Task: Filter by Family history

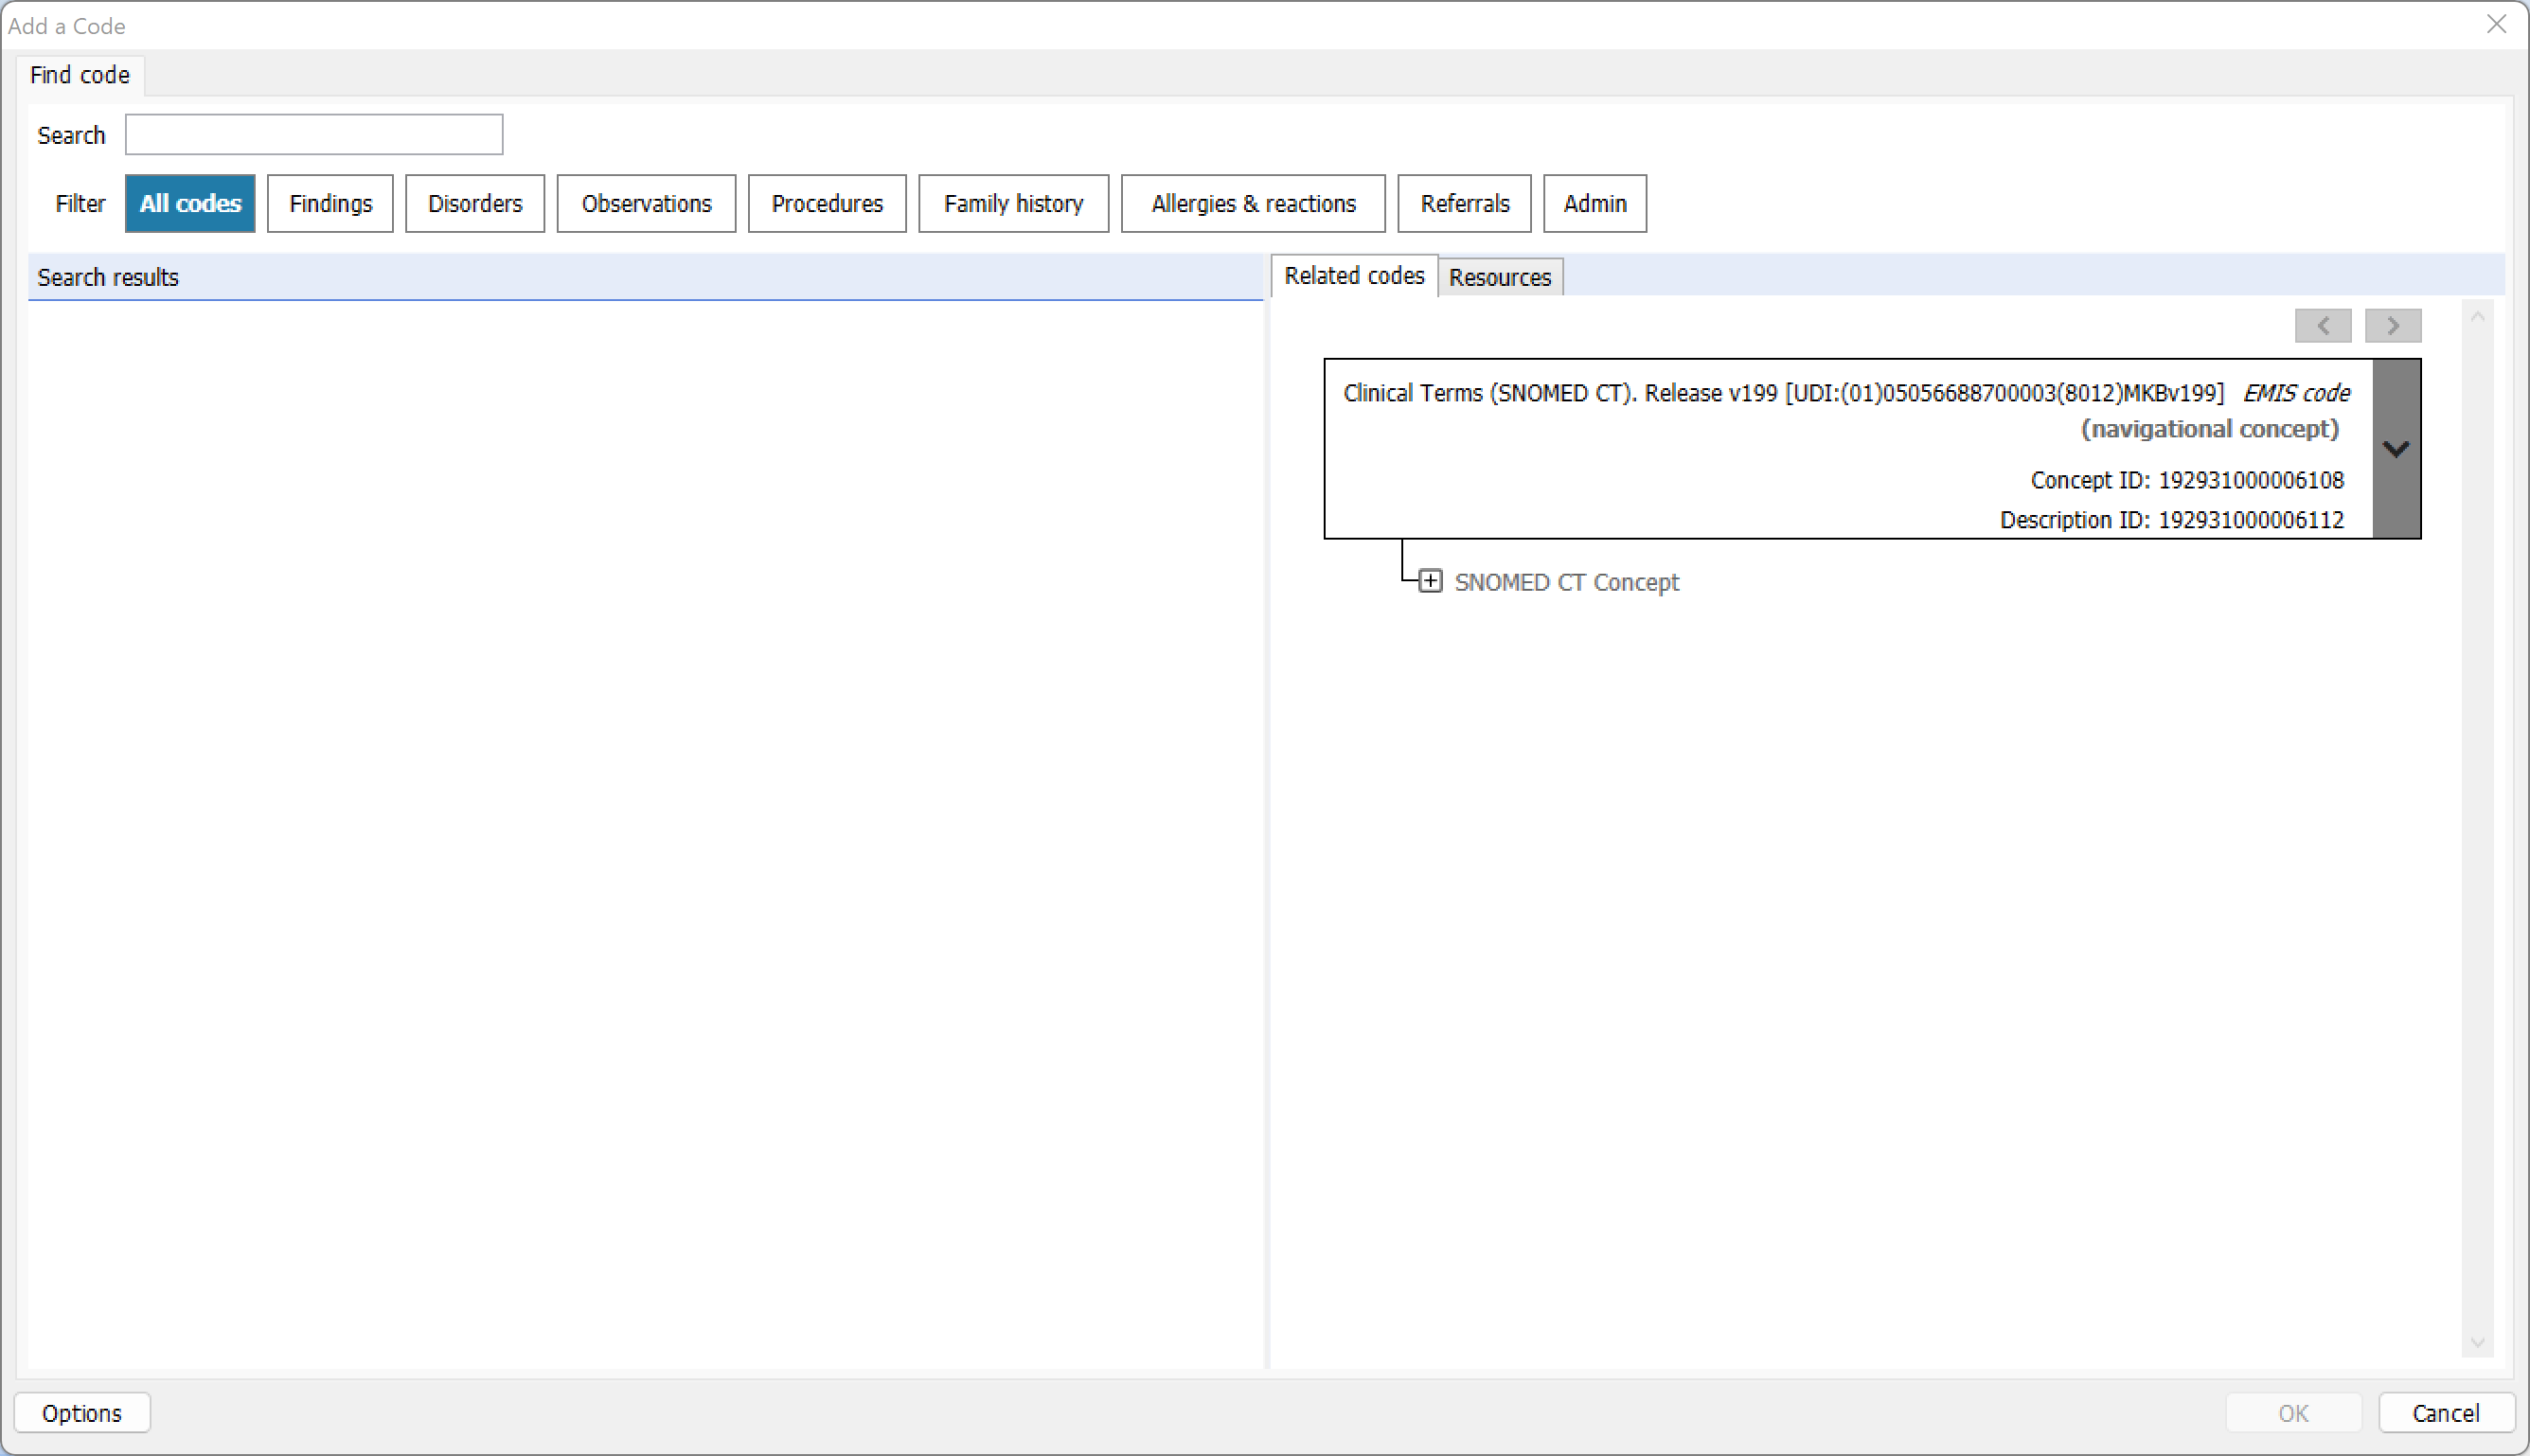Action: pyautogui.click(x=1013, y=203)
